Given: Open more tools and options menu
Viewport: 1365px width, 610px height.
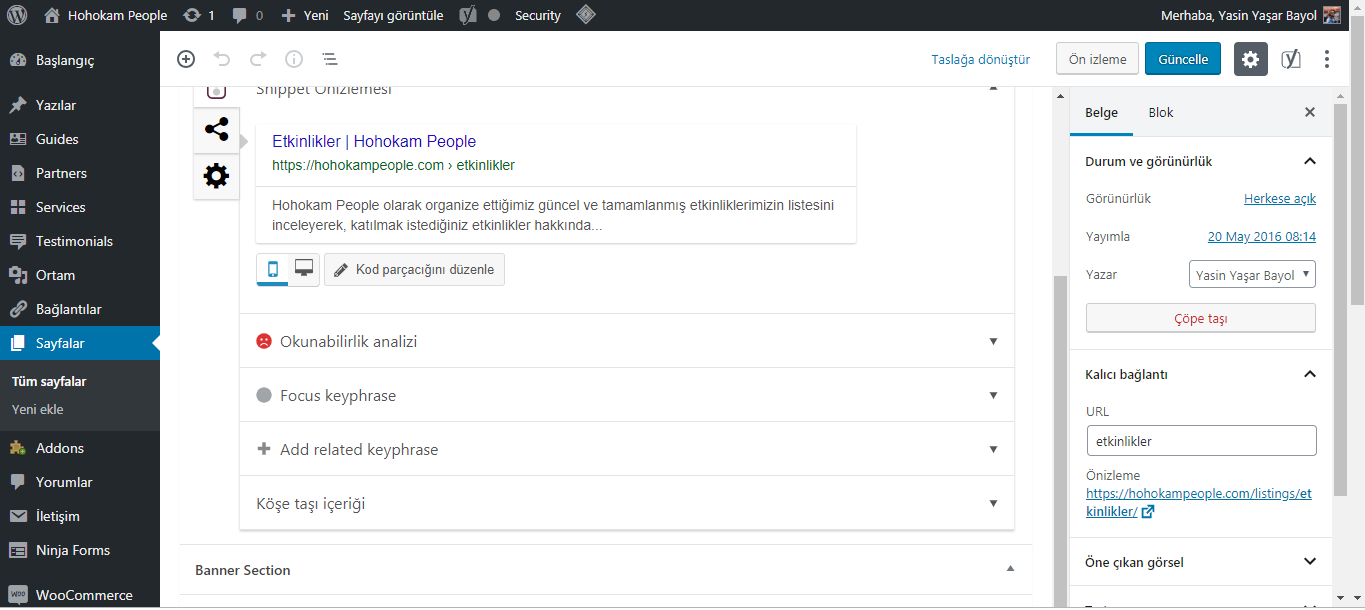Looking at the screenshot, I should pos(1327,59).
